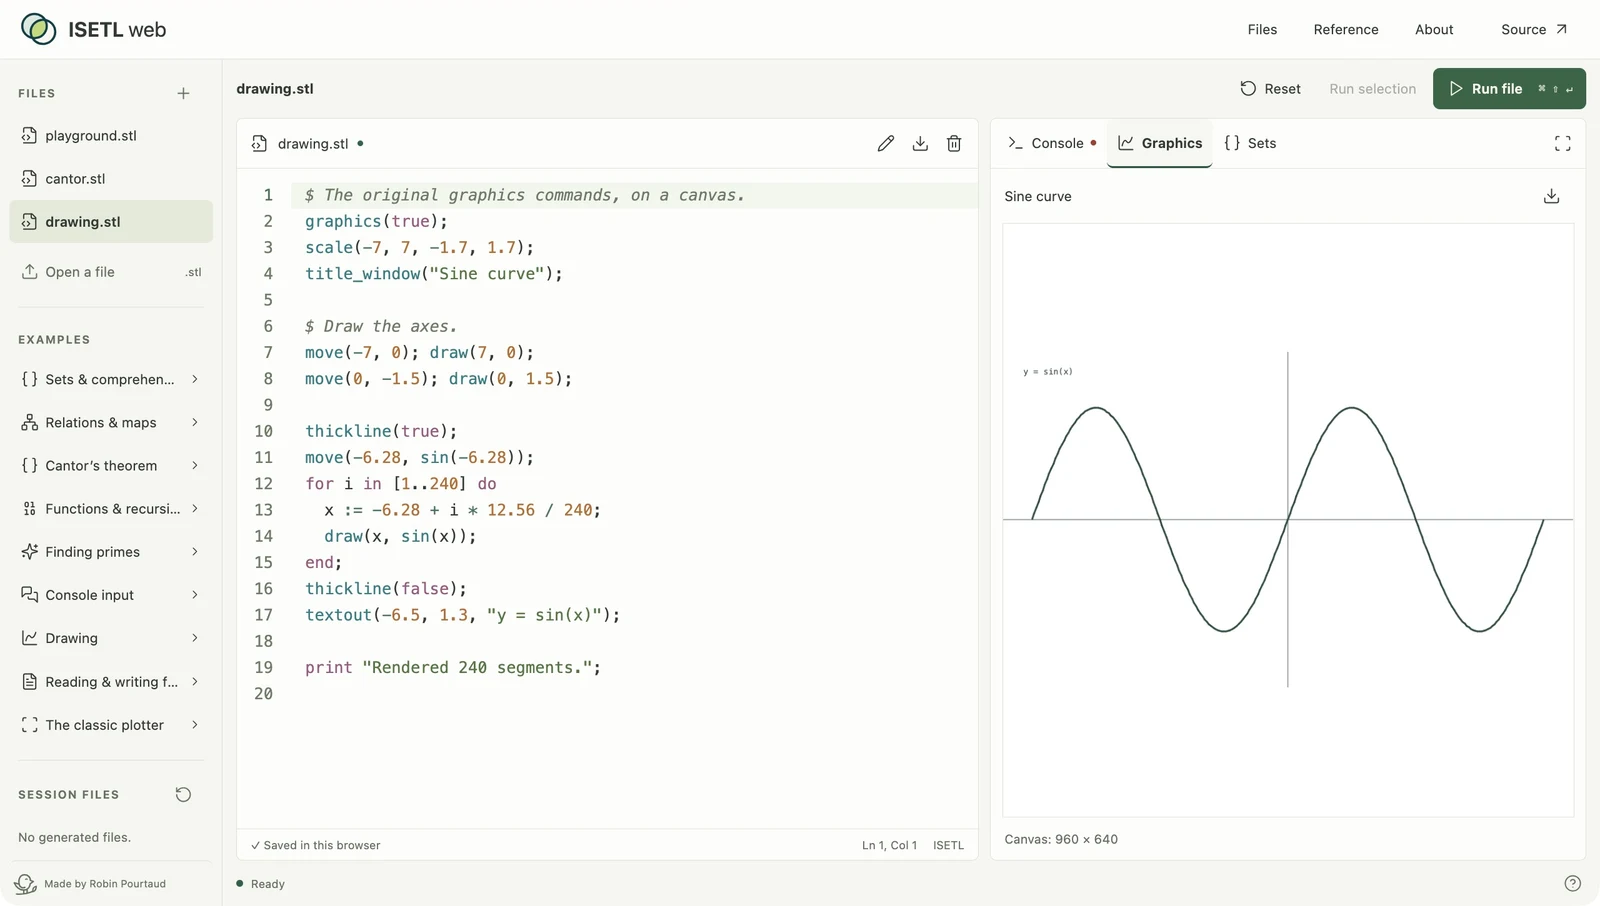Download drawing.stl with the editor download icon
Viewport: 1600px width, 906px height.
pos(920,143)
